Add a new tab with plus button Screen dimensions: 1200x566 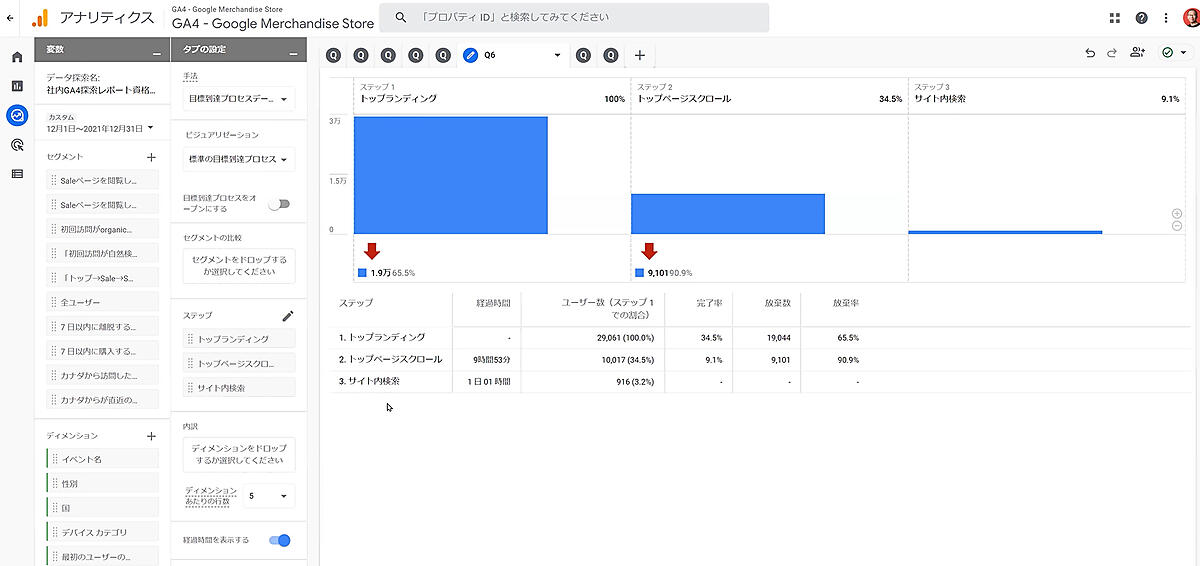pyautogui.click(x=640, y=55)
